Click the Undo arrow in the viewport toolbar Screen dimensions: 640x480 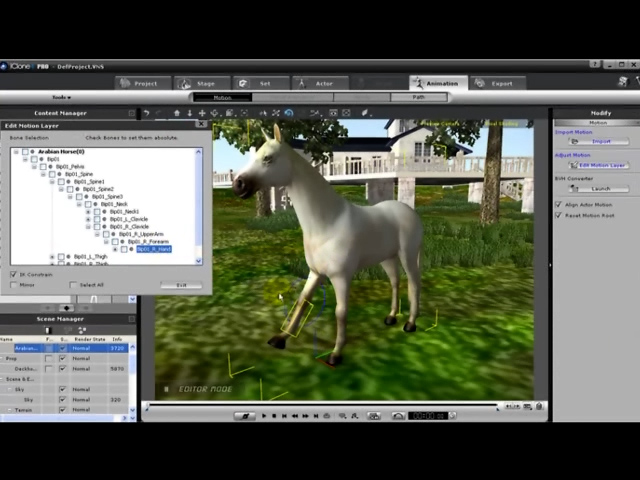pos(146,113)
